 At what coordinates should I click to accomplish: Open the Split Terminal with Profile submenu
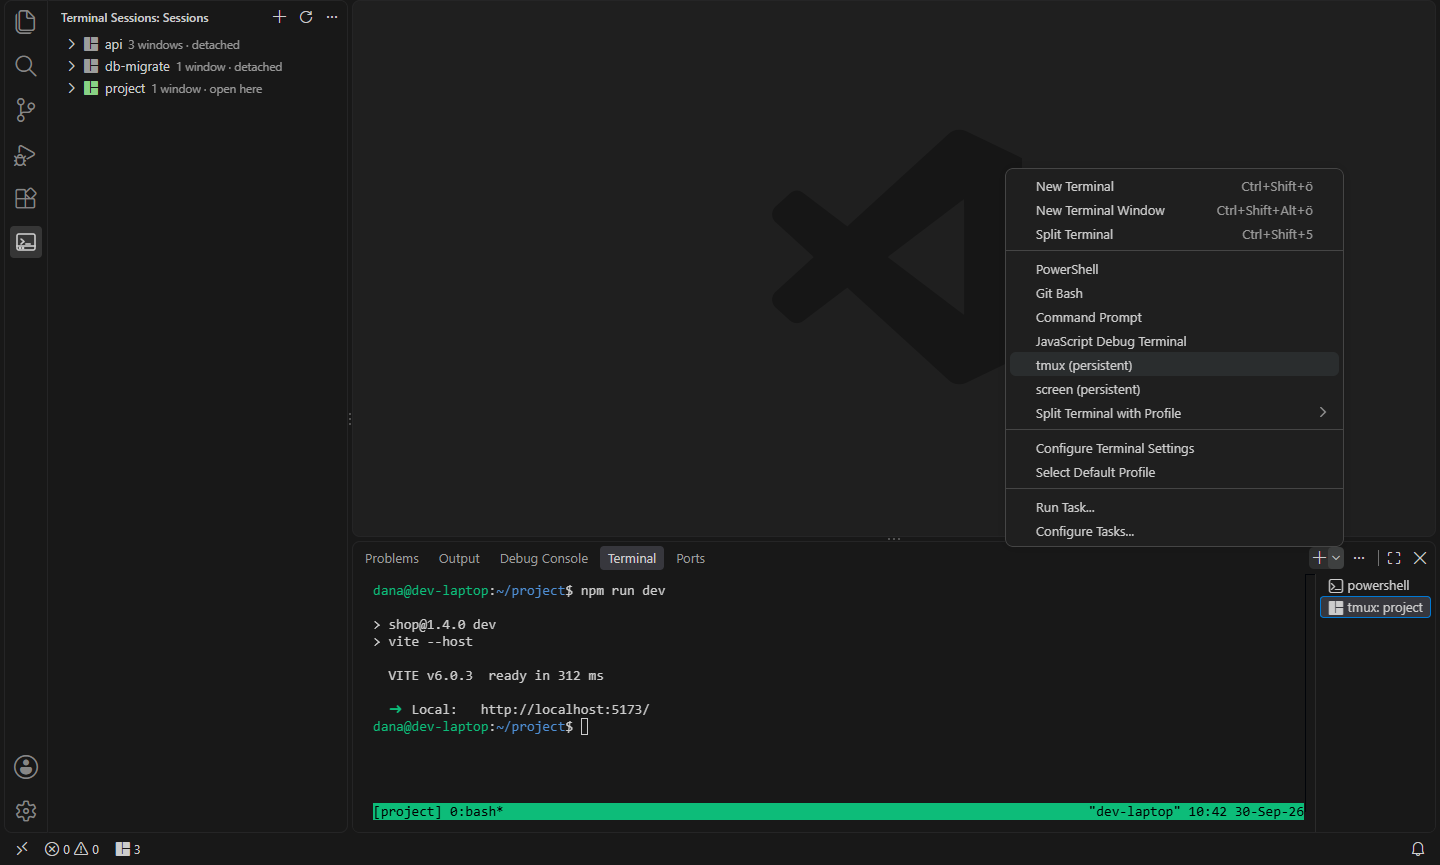(1174, 413)
